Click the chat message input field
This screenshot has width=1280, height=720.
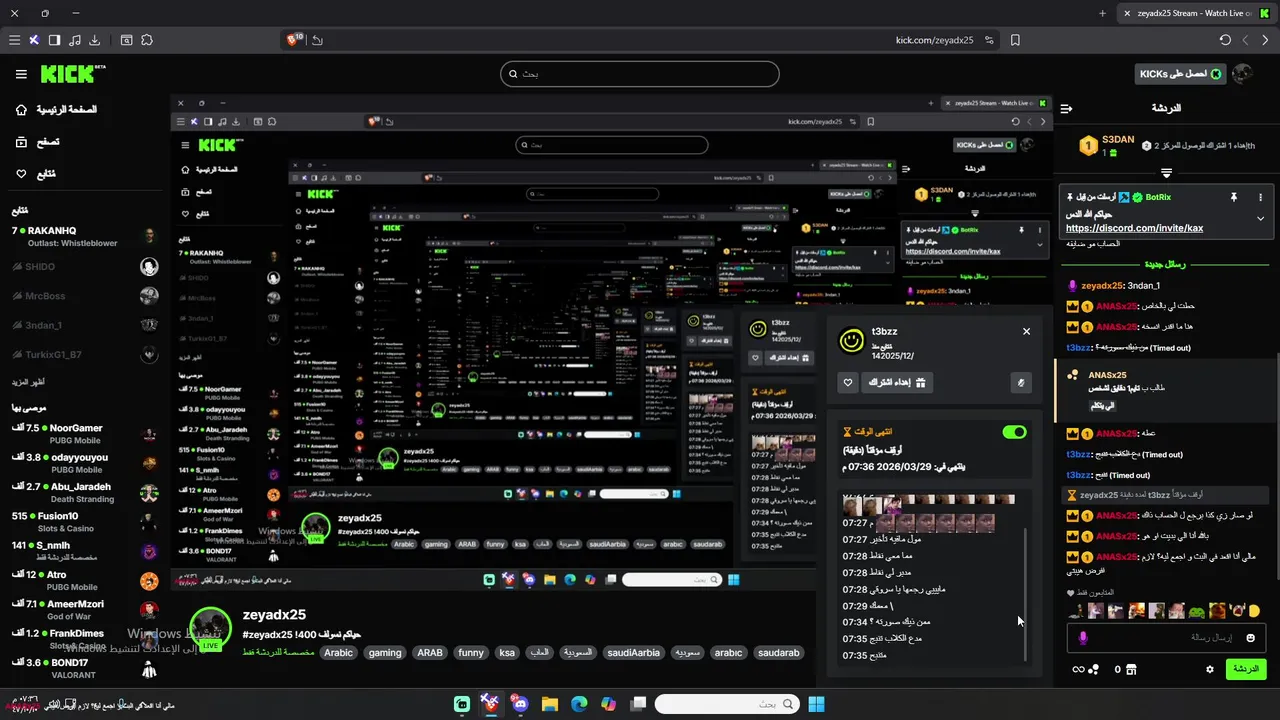[x=1166, y=637]
